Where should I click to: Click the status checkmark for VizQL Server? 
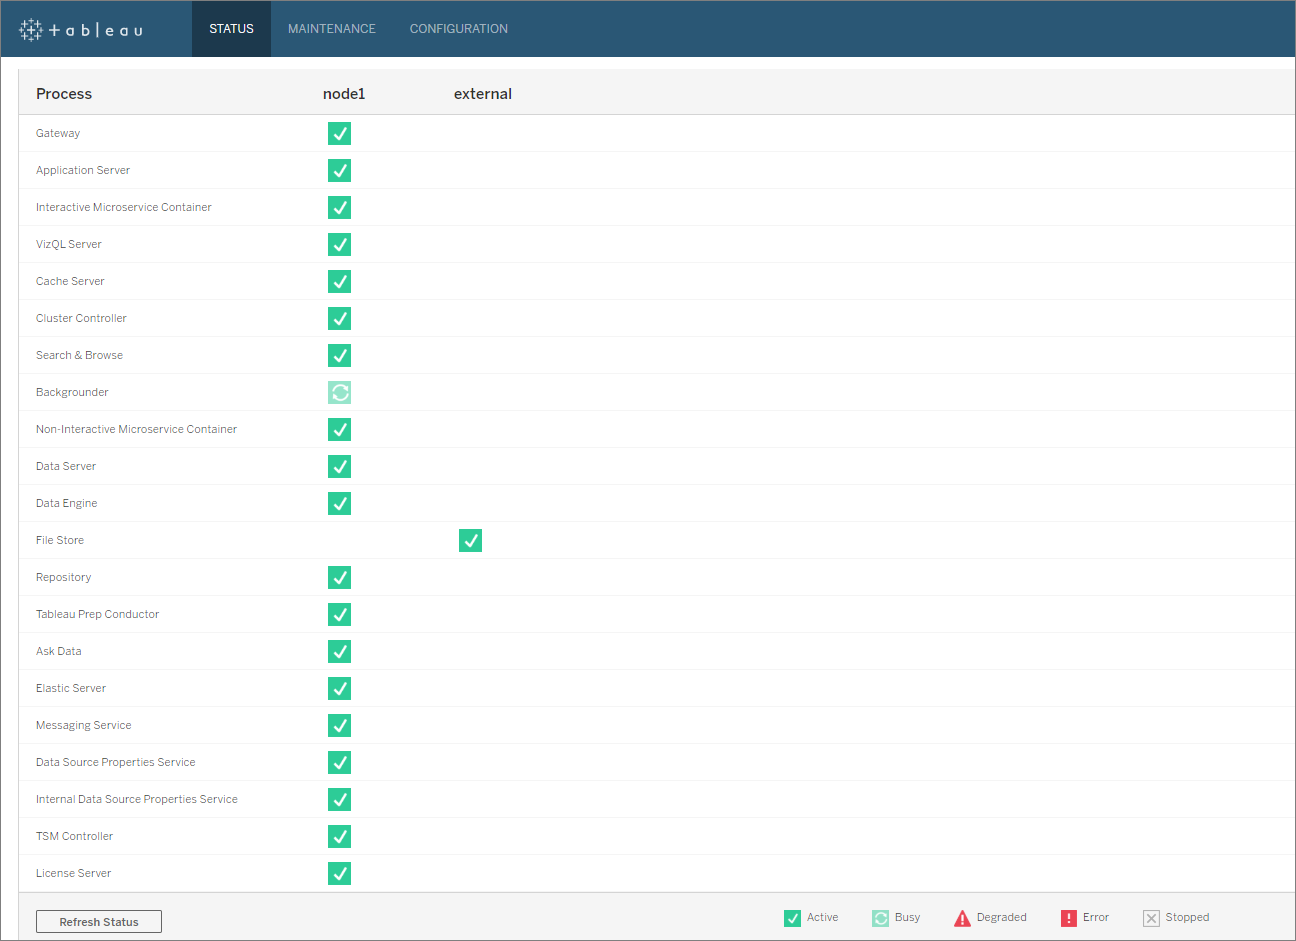[339, 244]
